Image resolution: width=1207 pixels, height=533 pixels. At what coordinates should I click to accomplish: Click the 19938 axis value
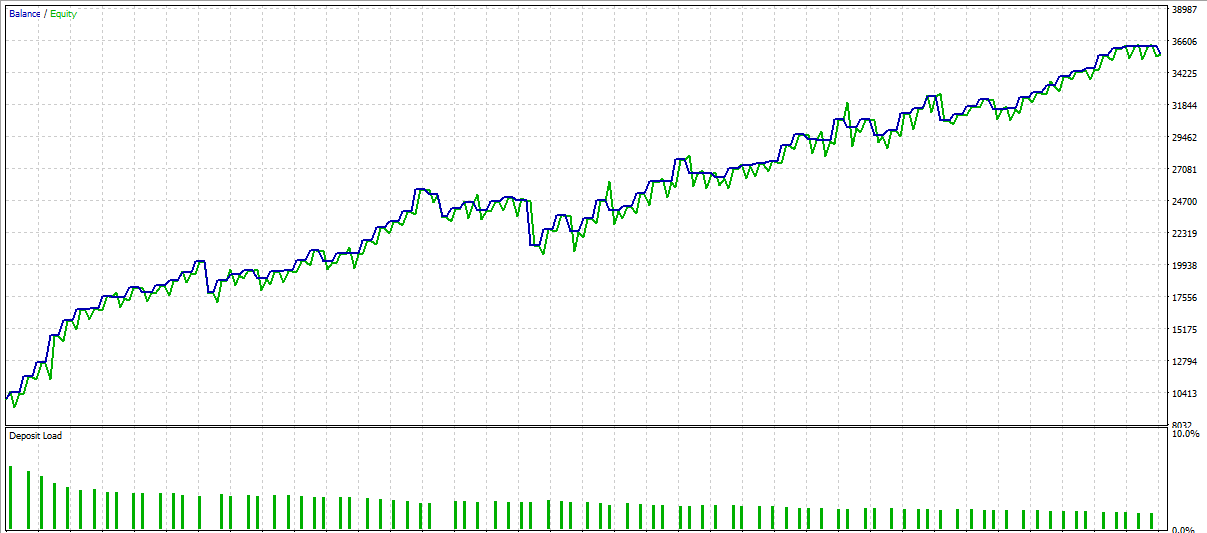1184,266
